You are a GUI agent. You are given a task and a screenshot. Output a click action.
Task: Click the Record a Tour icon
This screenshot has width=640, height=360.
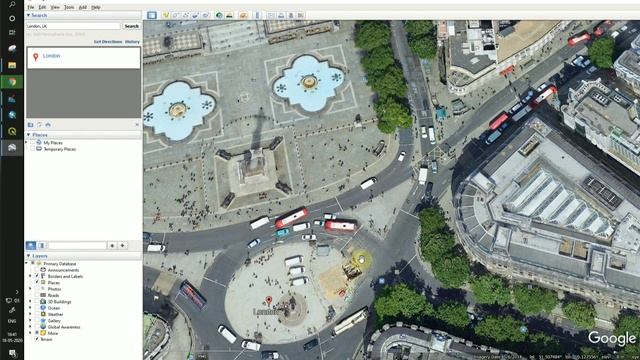click(x=206, y=15)
